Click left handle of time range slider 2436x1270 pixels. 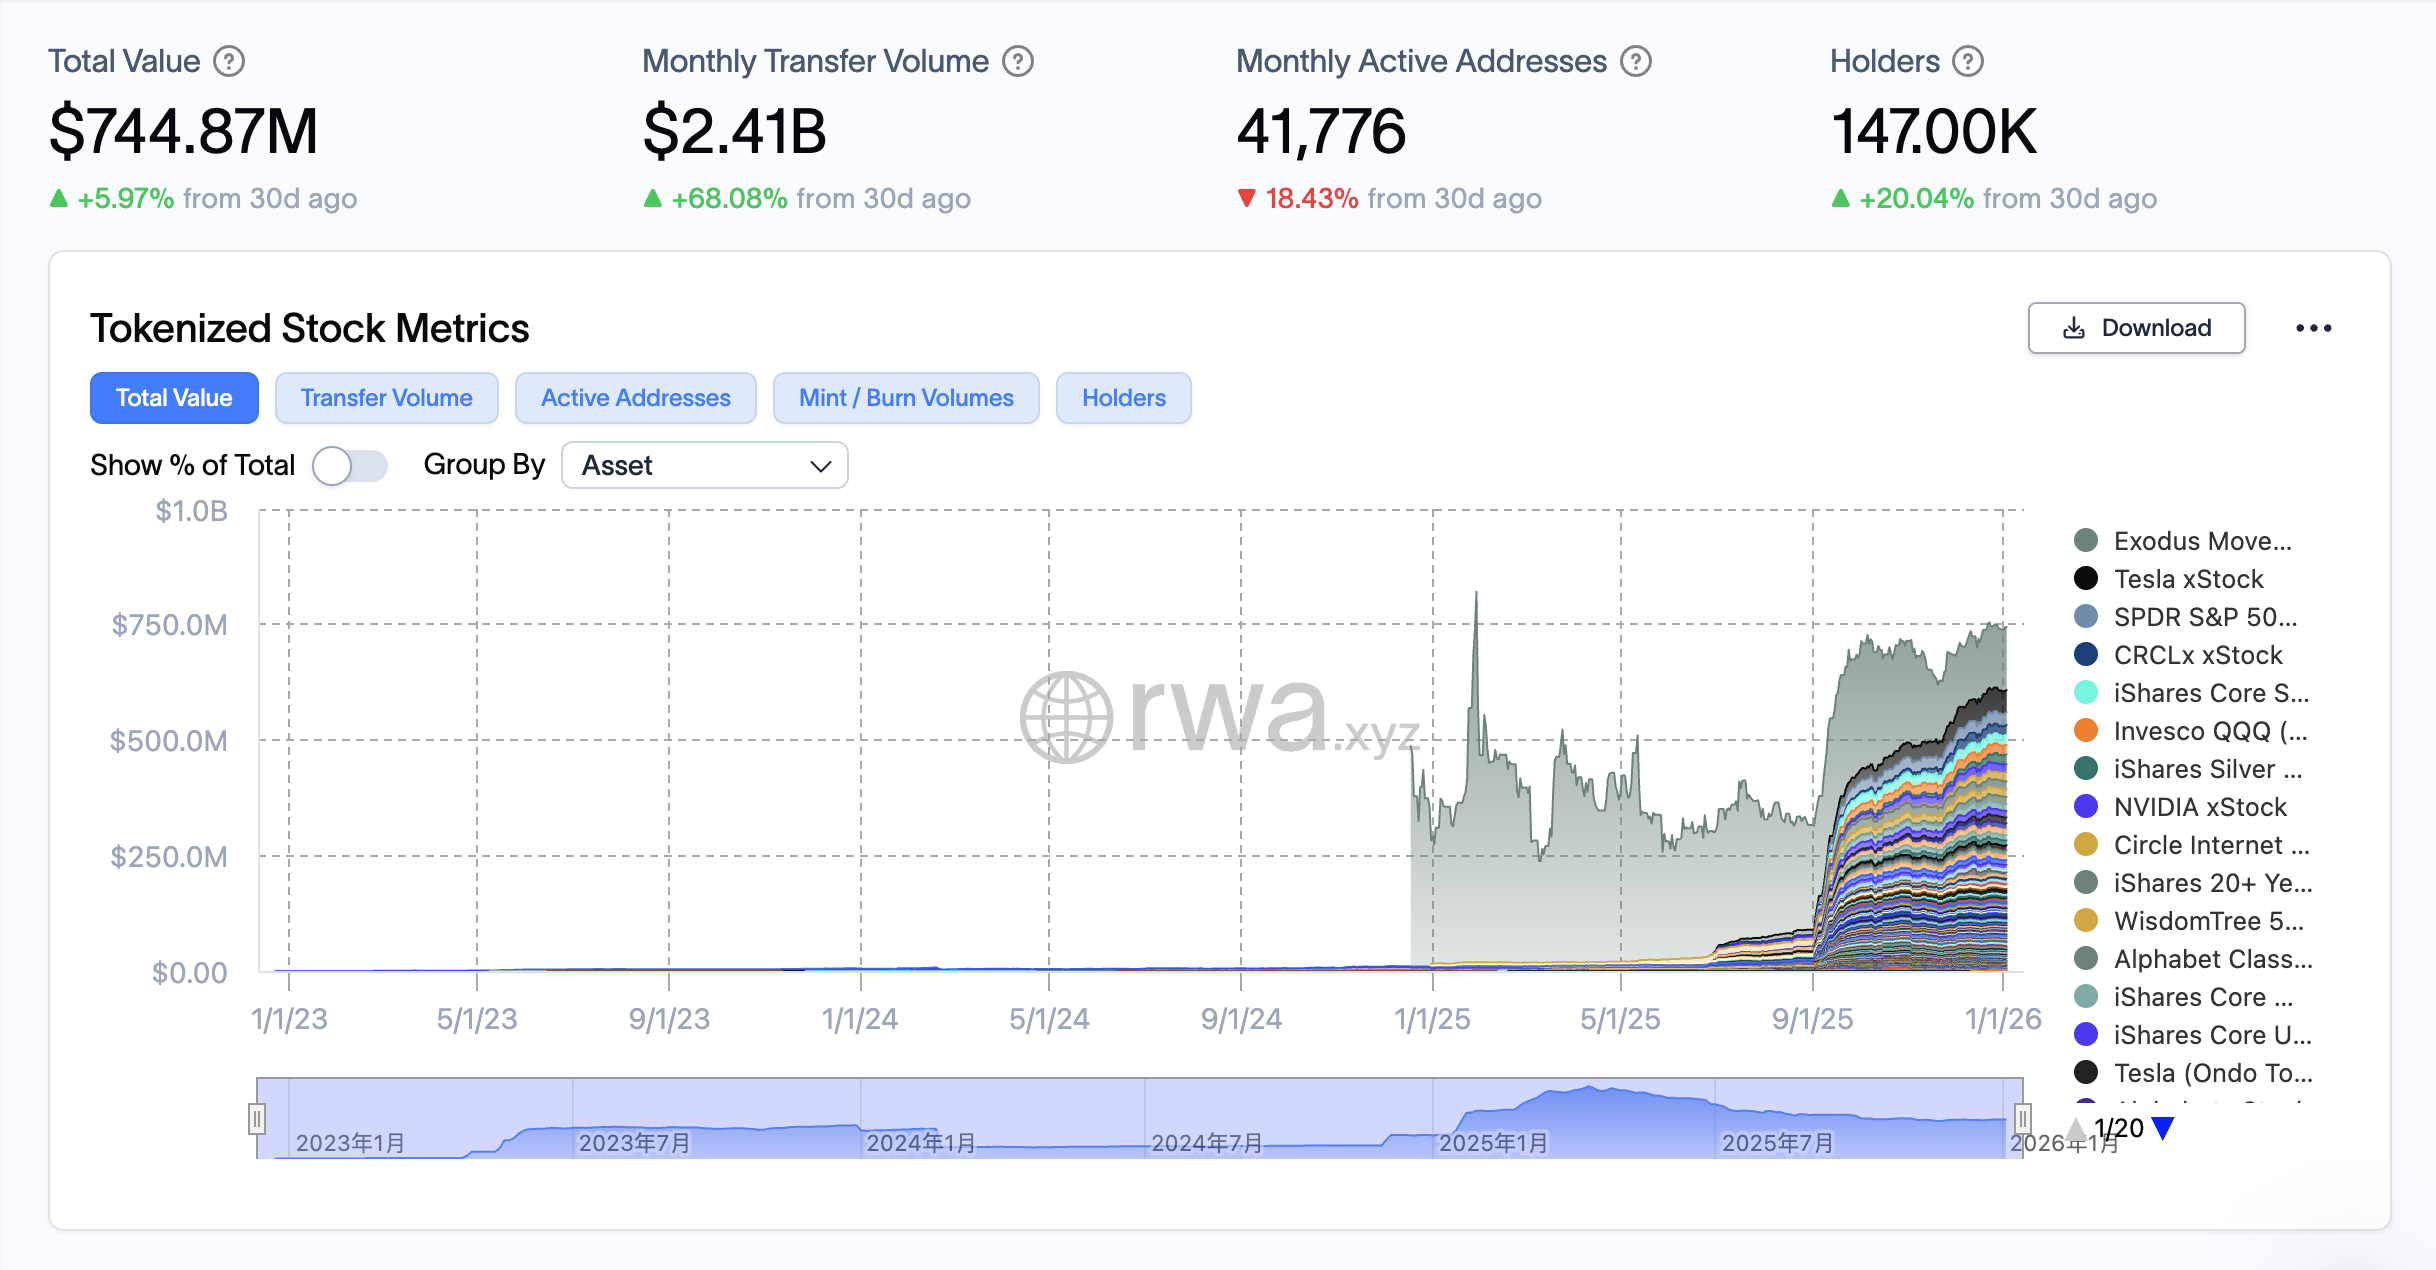tap(257, 1118)
